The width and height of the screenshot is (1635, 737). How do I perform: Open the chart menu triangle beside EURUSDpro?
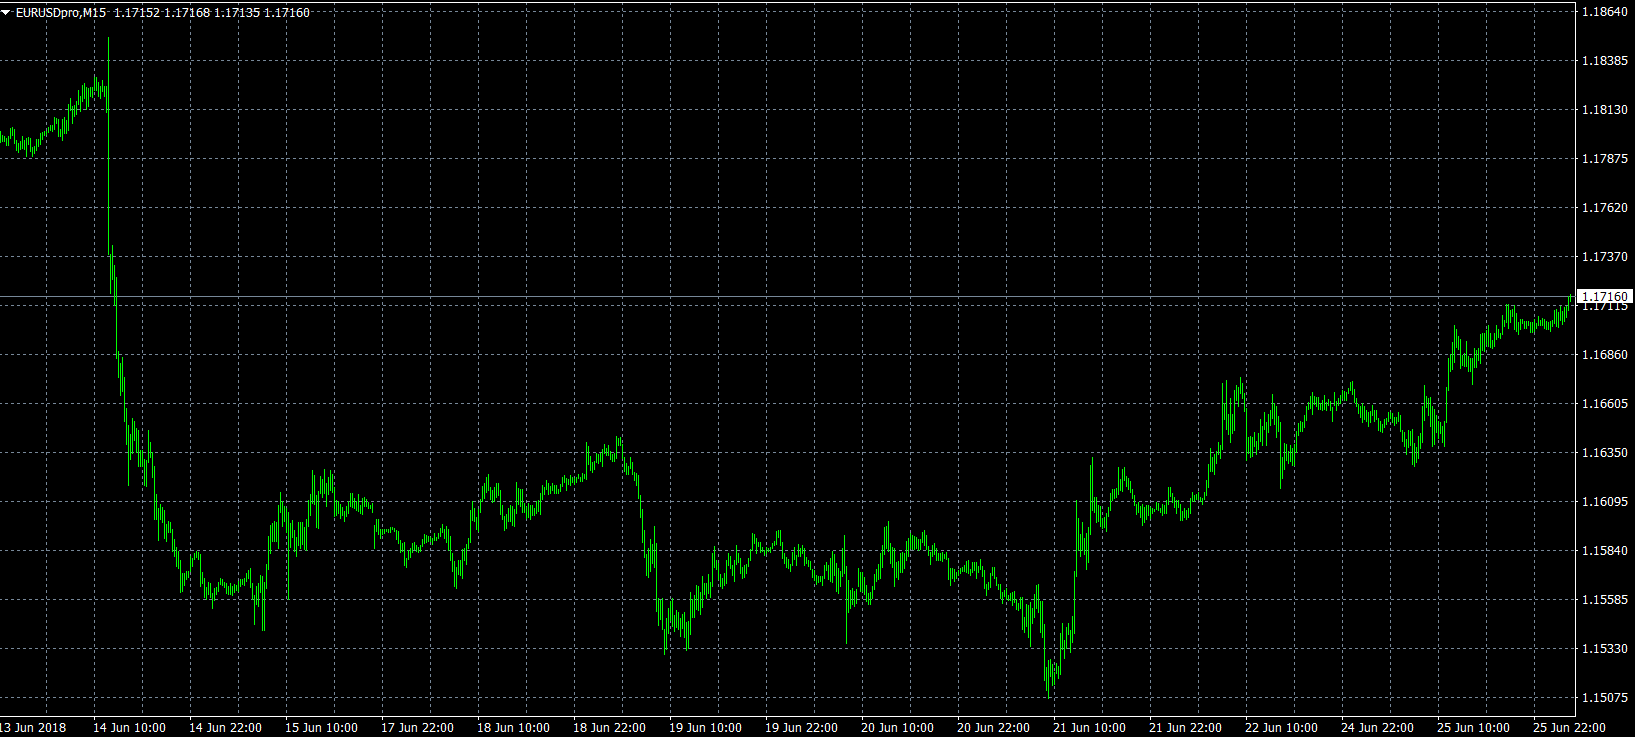click(7, 13)
